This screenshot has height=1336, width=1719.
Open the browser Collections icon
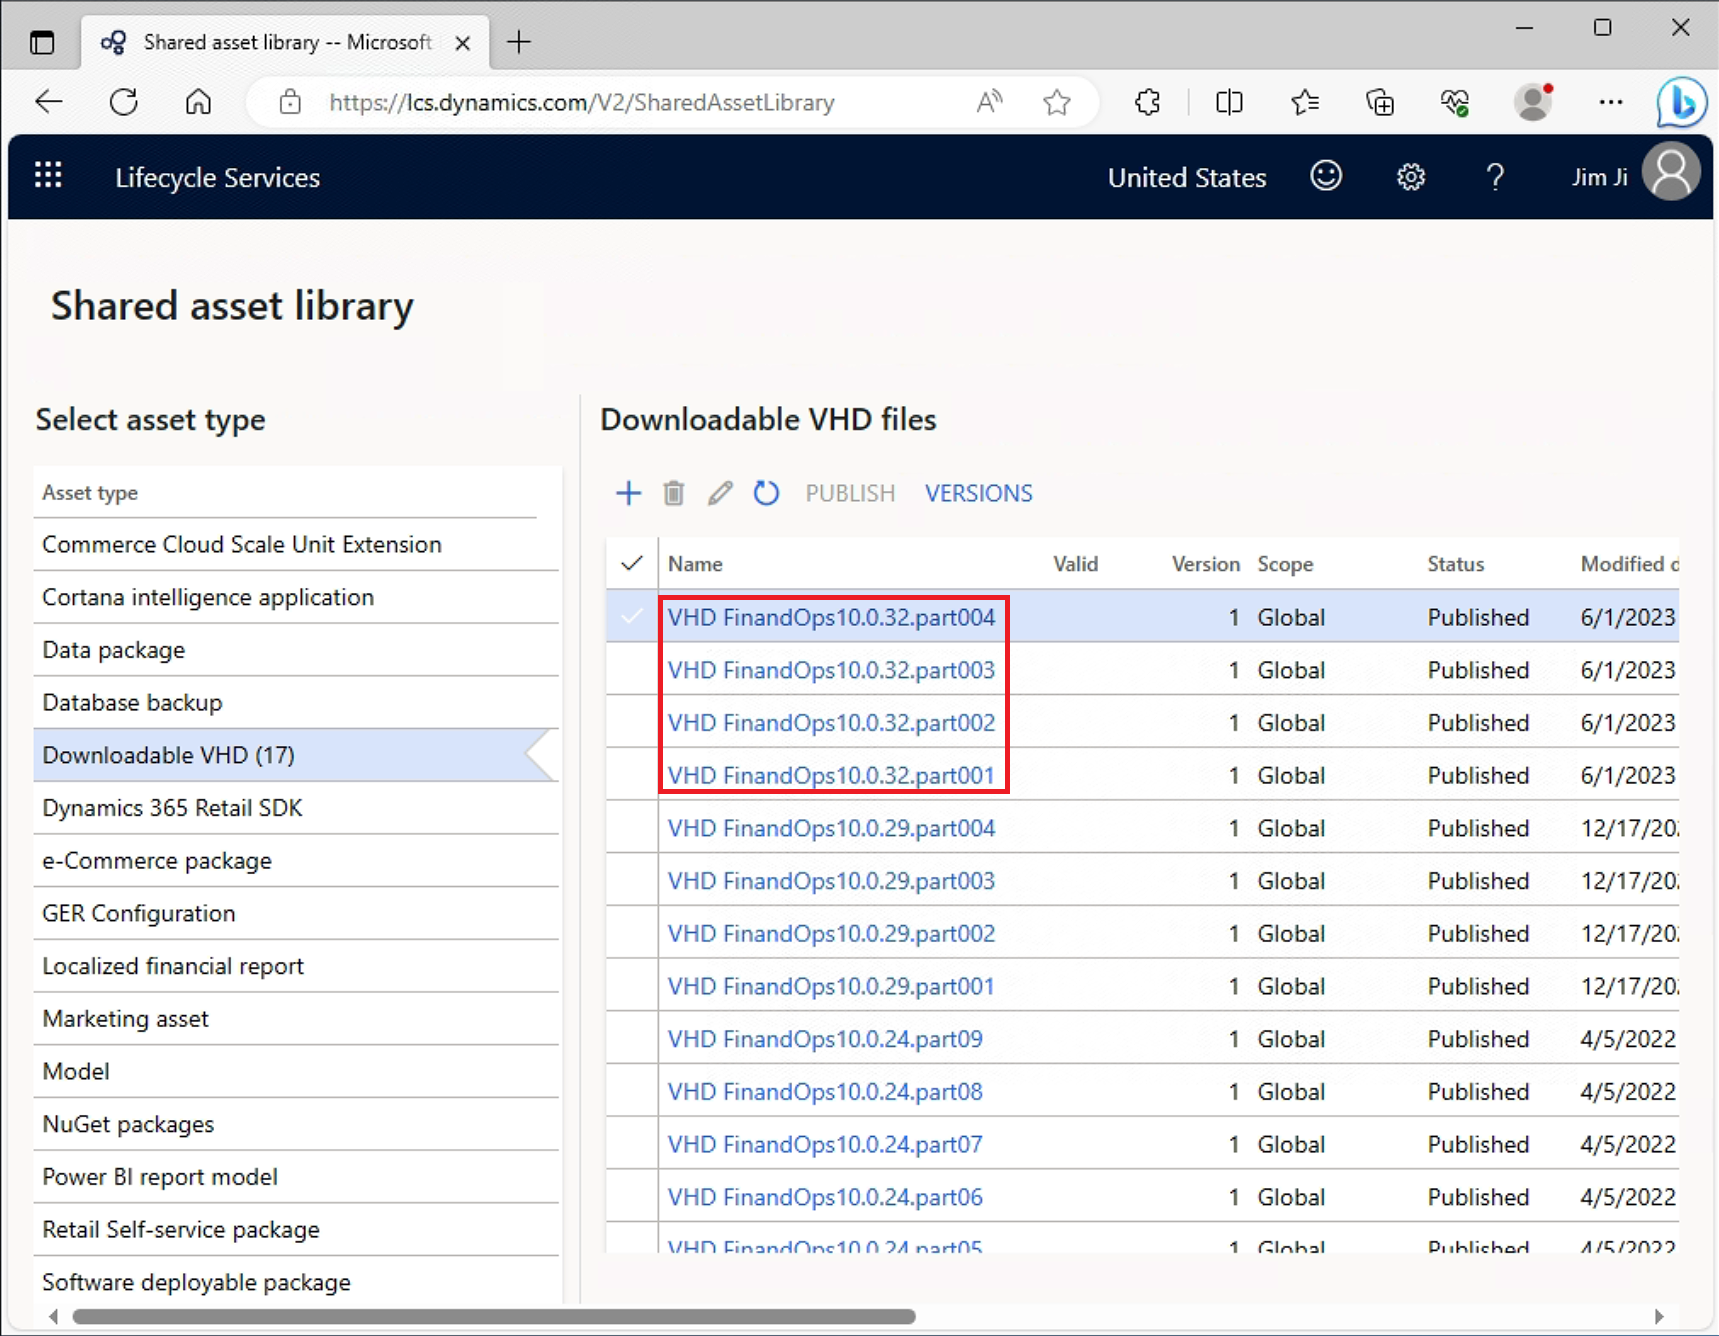point(1380,101)
